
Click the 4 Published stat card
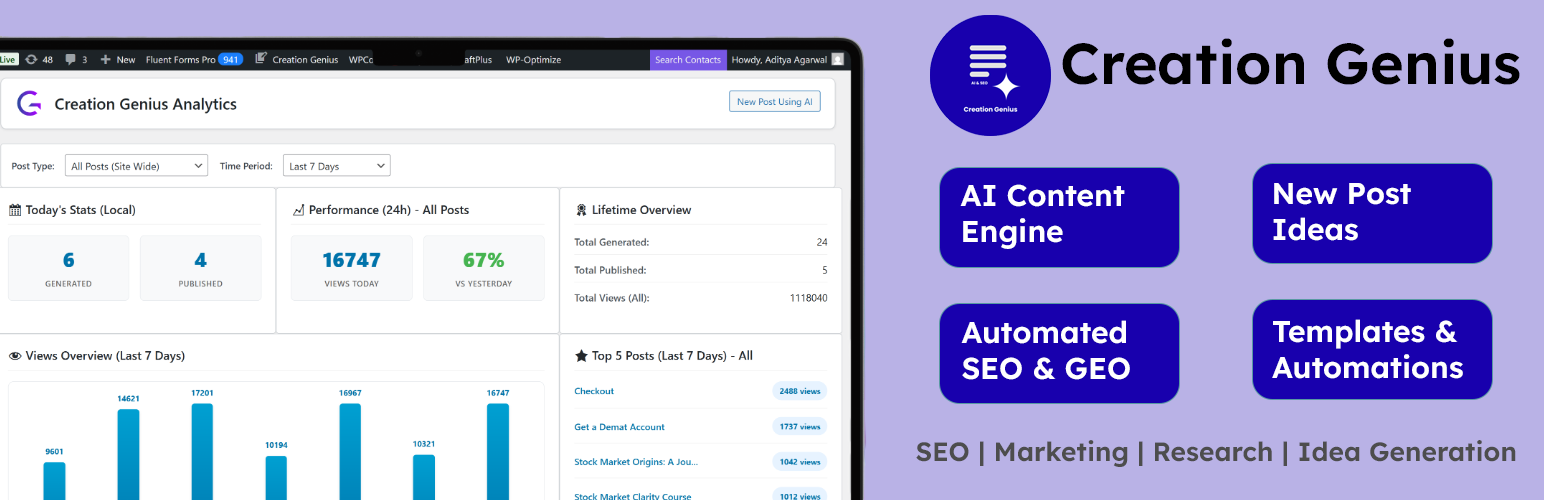tap(200, 268)
